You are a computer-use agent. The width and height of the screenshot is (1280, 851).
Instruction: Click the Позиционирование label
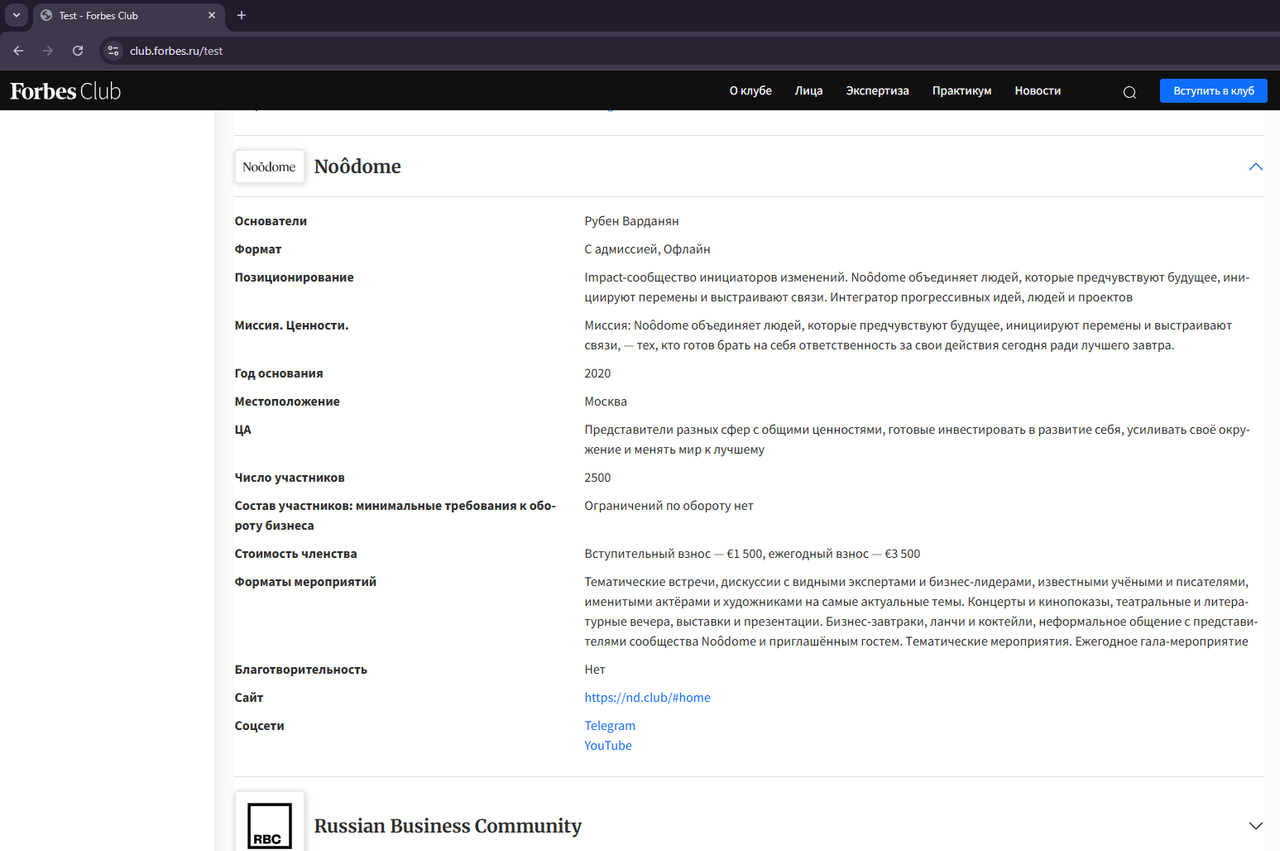294,278
